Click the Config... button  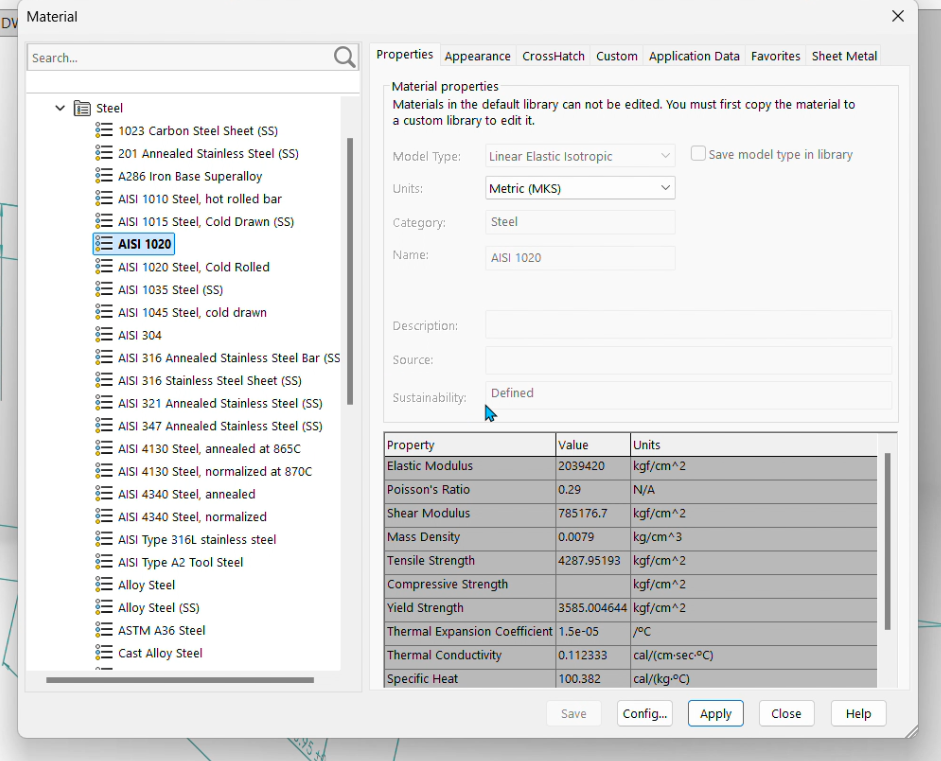(644, 714)
